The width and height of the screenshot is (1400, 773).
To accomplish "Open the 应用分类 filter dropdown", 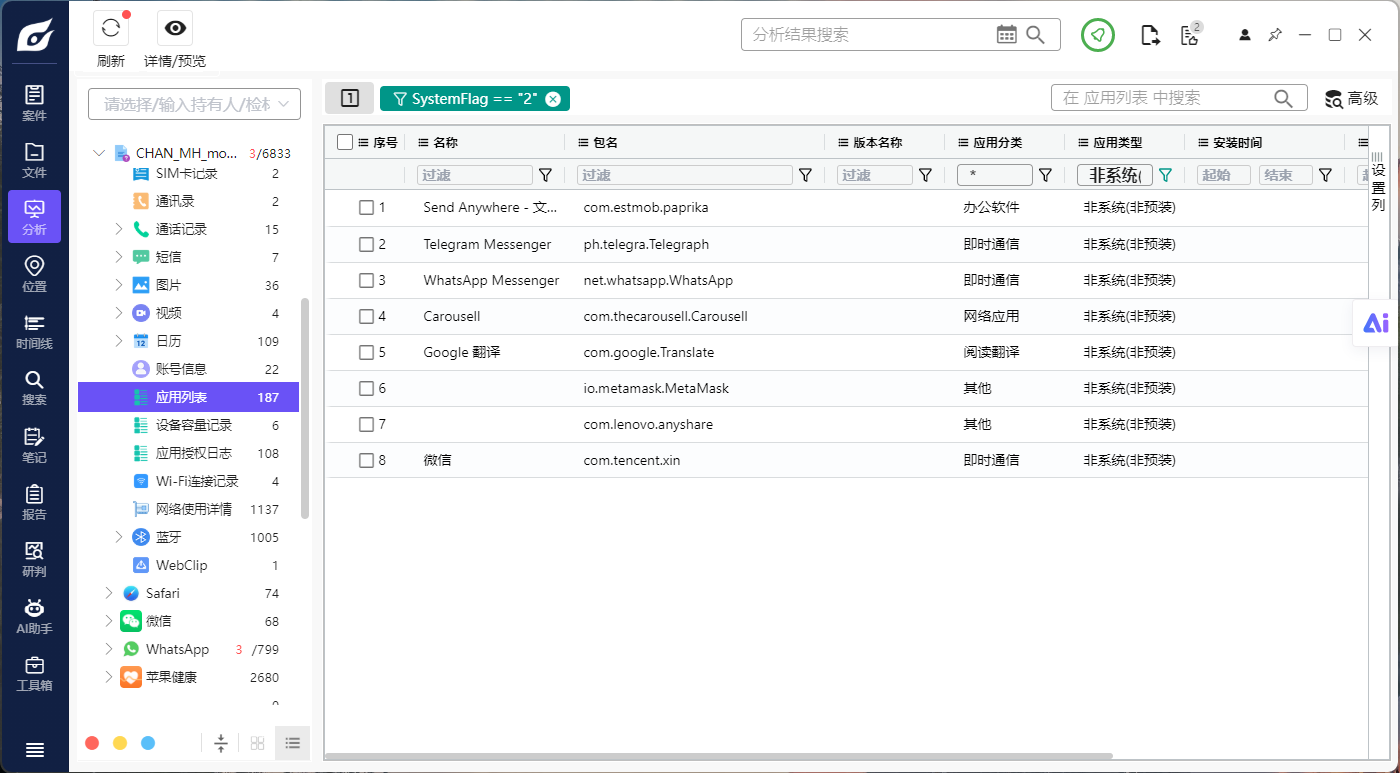I will tap(994, 175).
